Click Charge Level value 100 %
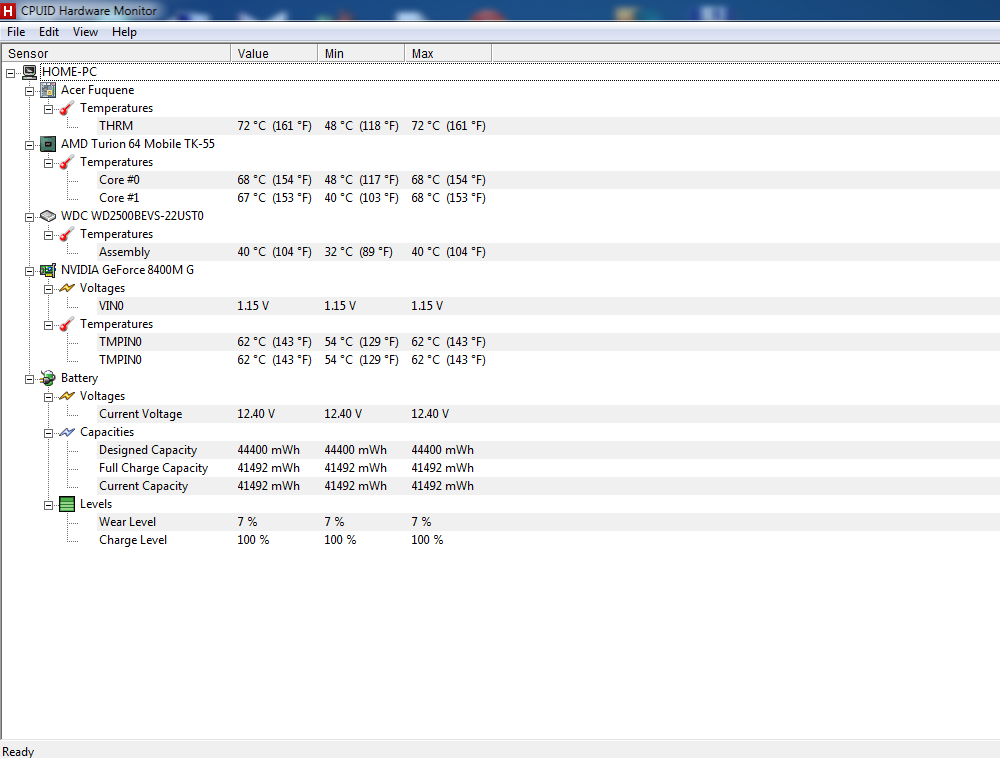1000x758 pixels. tap(253, 540)
